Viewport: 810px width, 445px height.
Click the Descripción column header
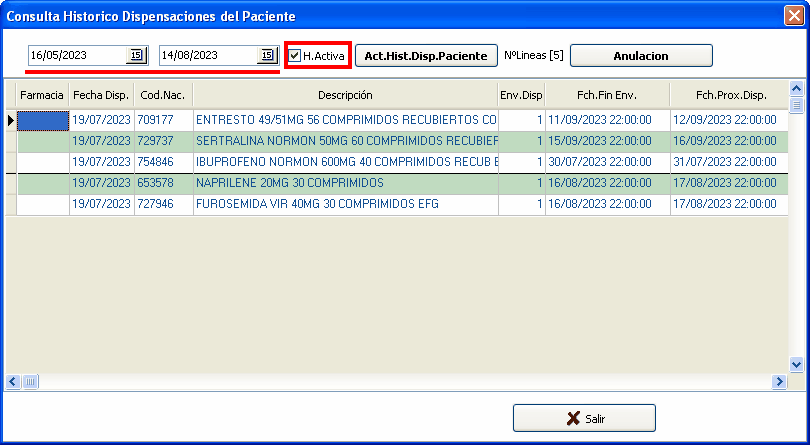pos(345,95)
